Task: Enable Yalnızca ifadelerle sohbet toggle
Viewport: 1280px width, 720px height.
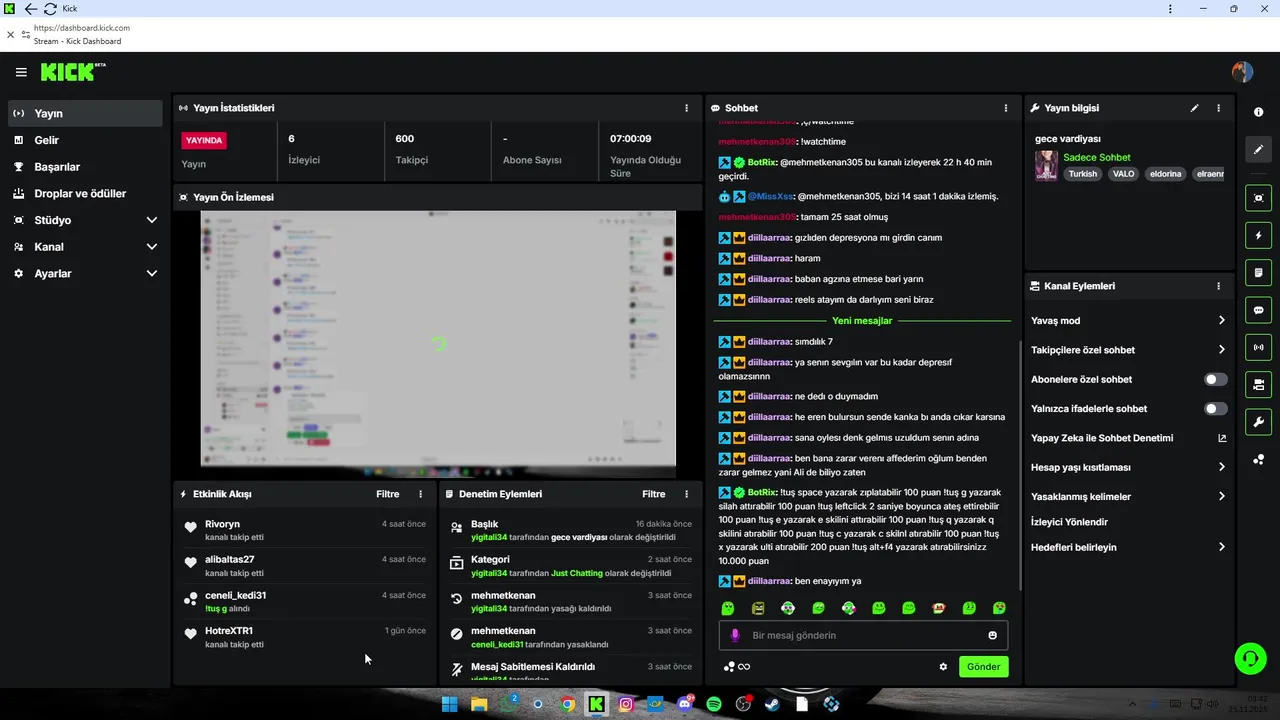Action: click(1215, 409)
